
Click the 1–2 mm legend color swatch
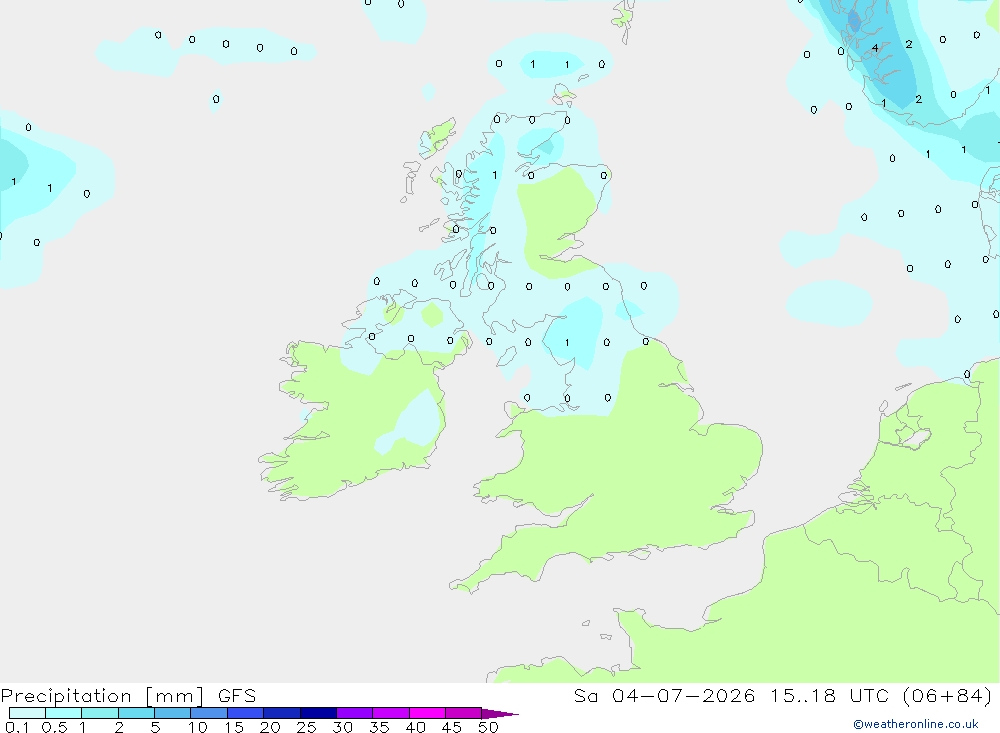99,713
